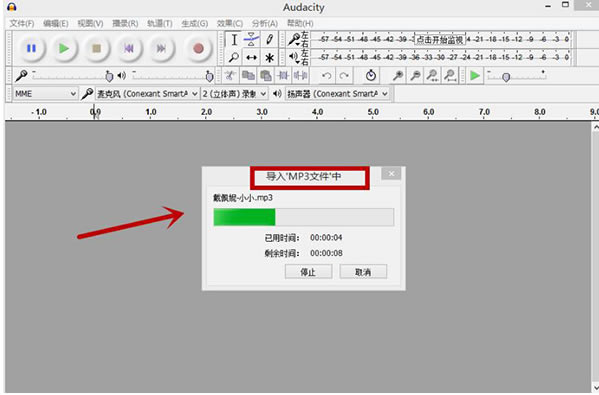Open the speaker output device dropdown
This screenshot has height=395, width=599.
pyautogui.click(x=337, y=94)
